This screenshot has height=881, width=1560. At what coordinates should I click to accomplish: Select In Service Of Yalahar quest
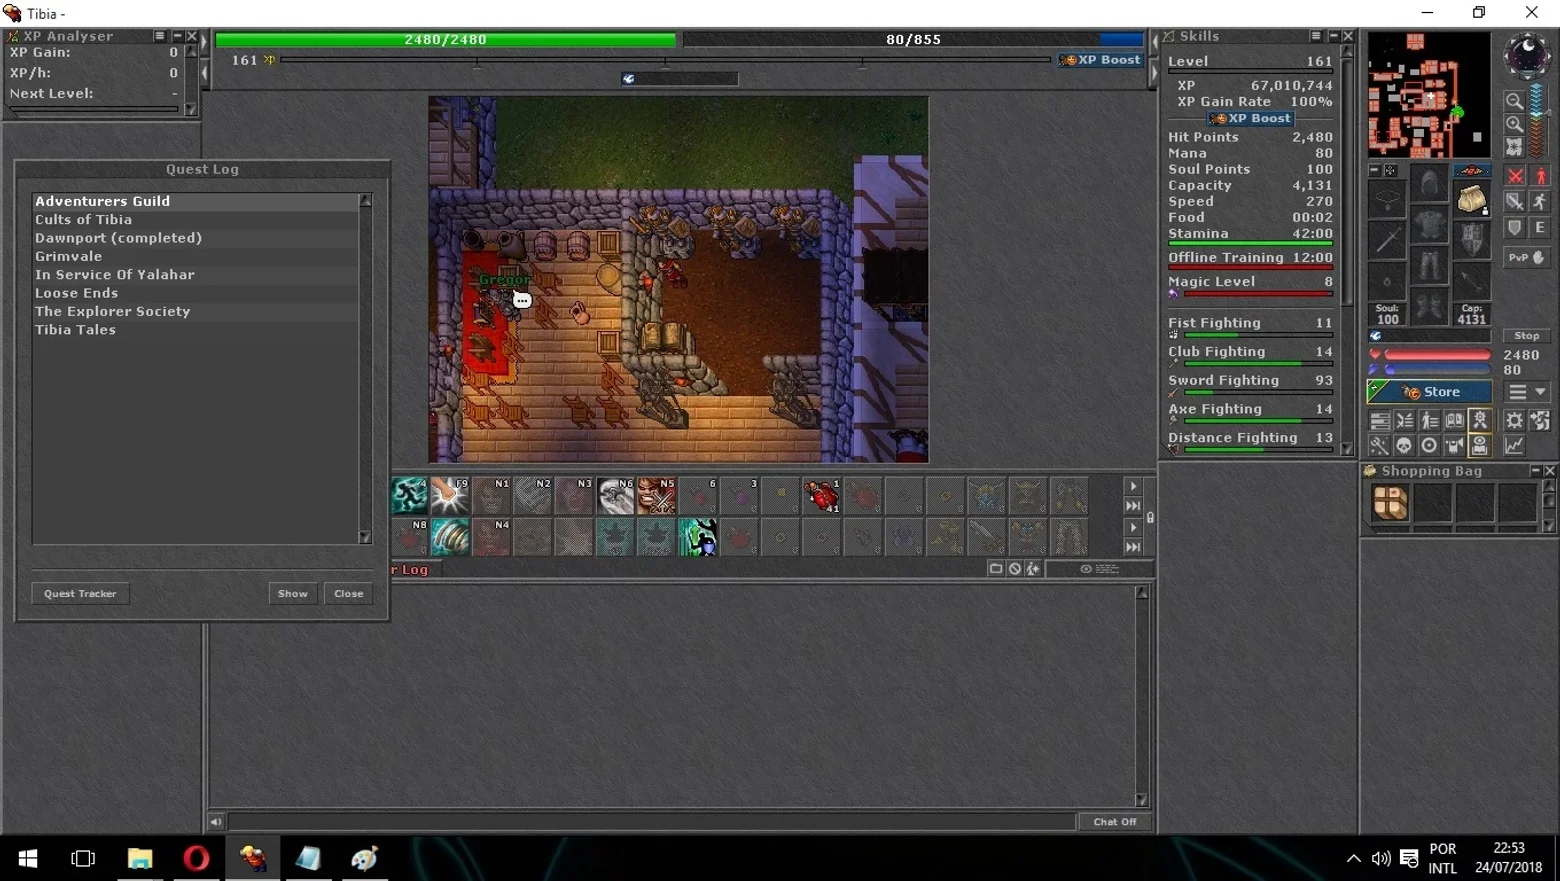196,275
